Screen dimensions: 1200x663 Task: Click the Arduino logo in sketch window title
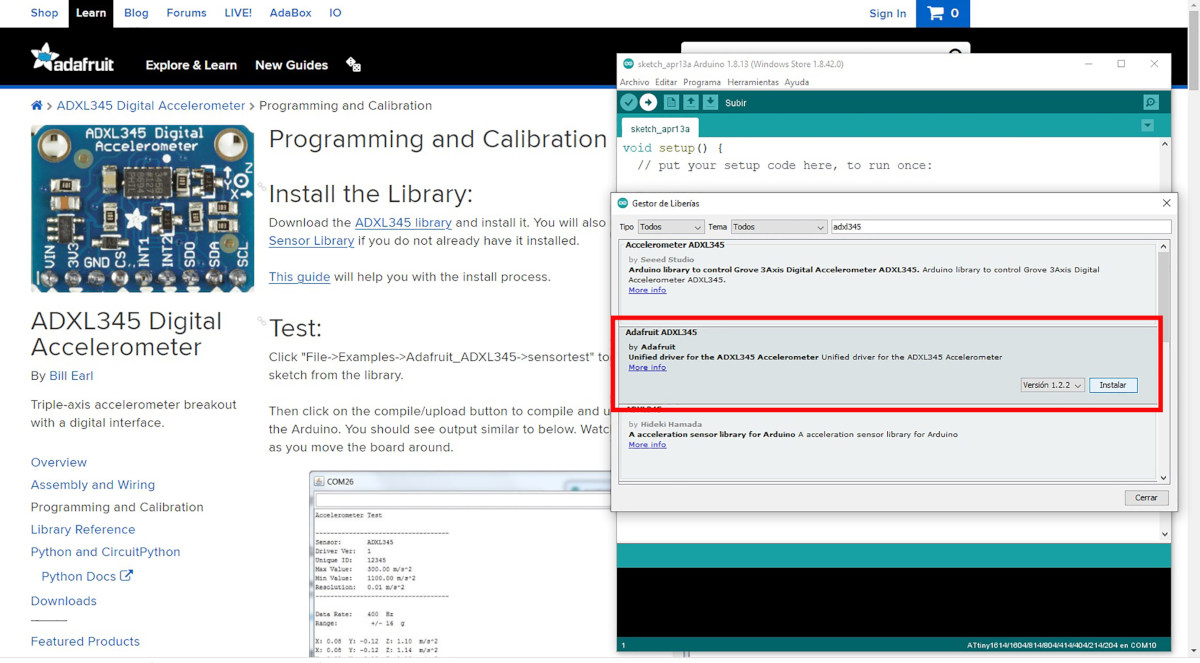[628, 64]
